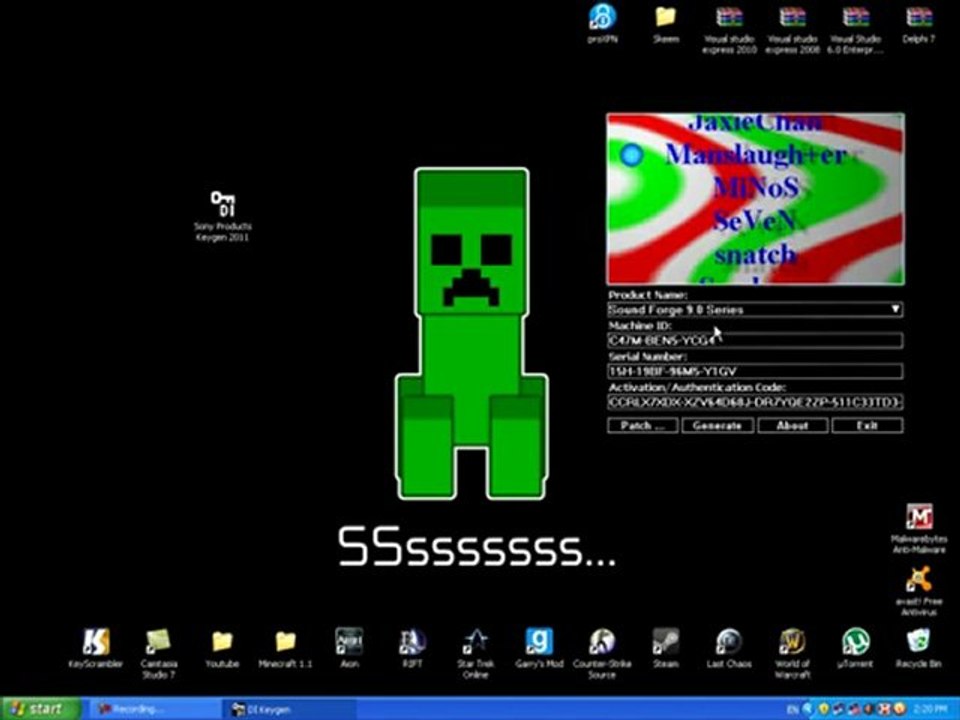Click the scrolling credits banner image
This screenshot has height=720, width=960.
756,198
